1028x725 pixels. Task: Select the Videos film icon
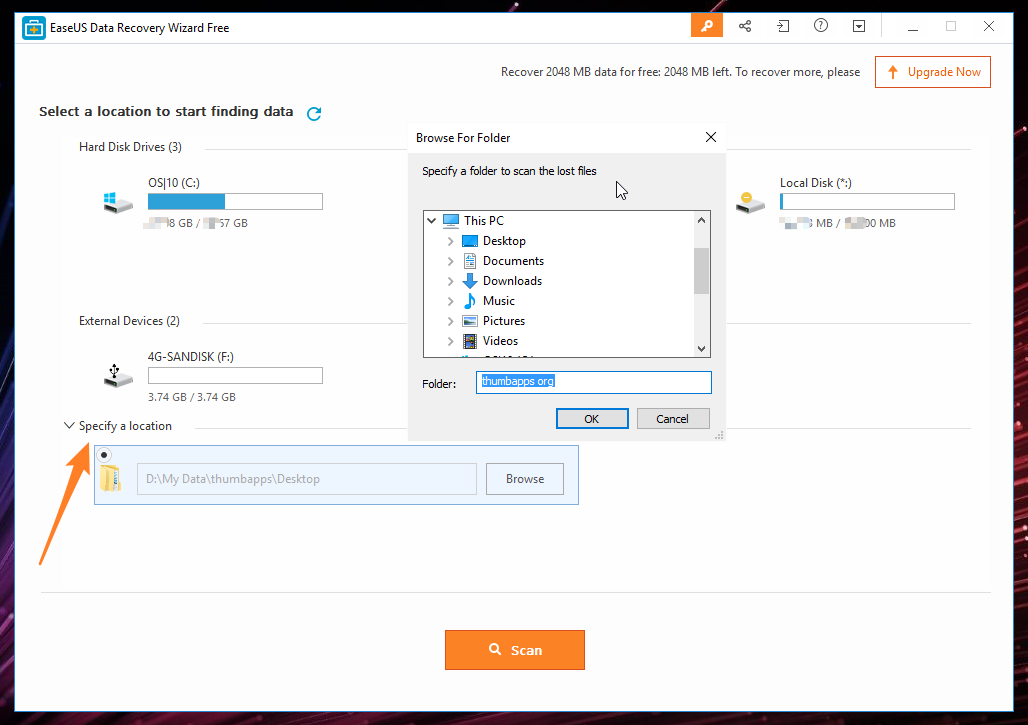click(x=469, y=341)
